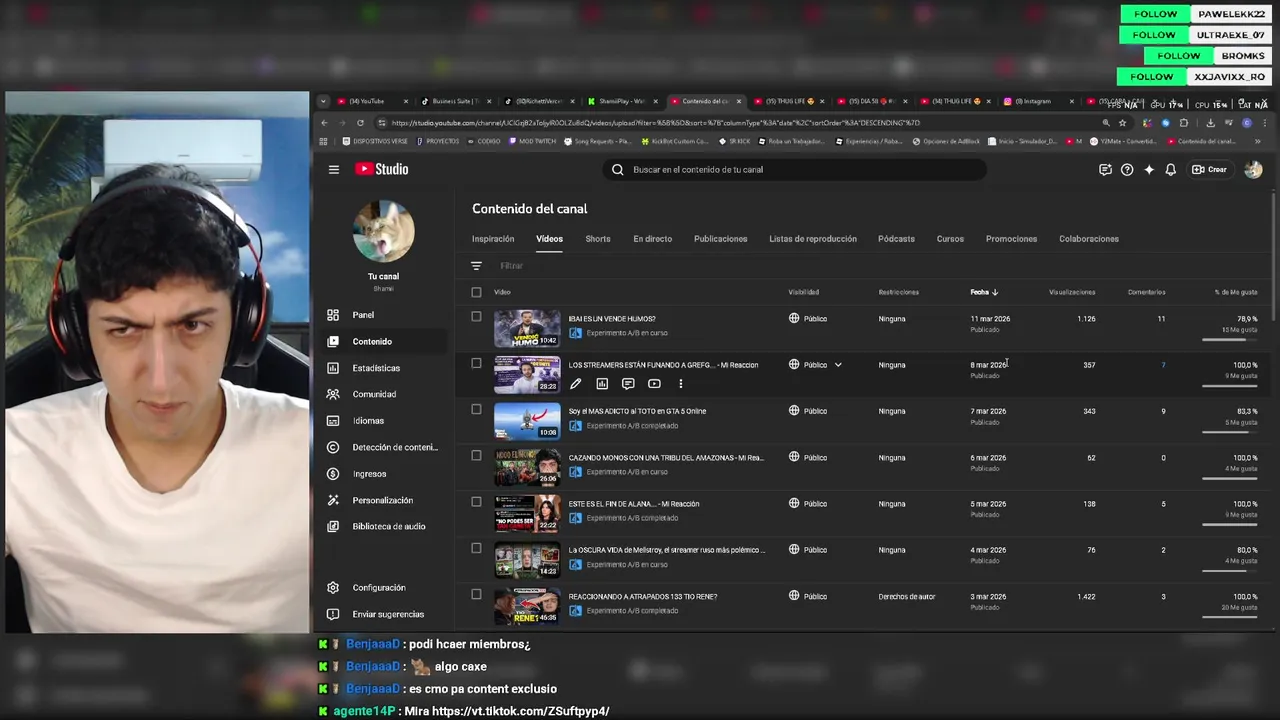Click the sparkle icon in Studio header
This screenshot has height=720, width=1280.
(1149, 170)
